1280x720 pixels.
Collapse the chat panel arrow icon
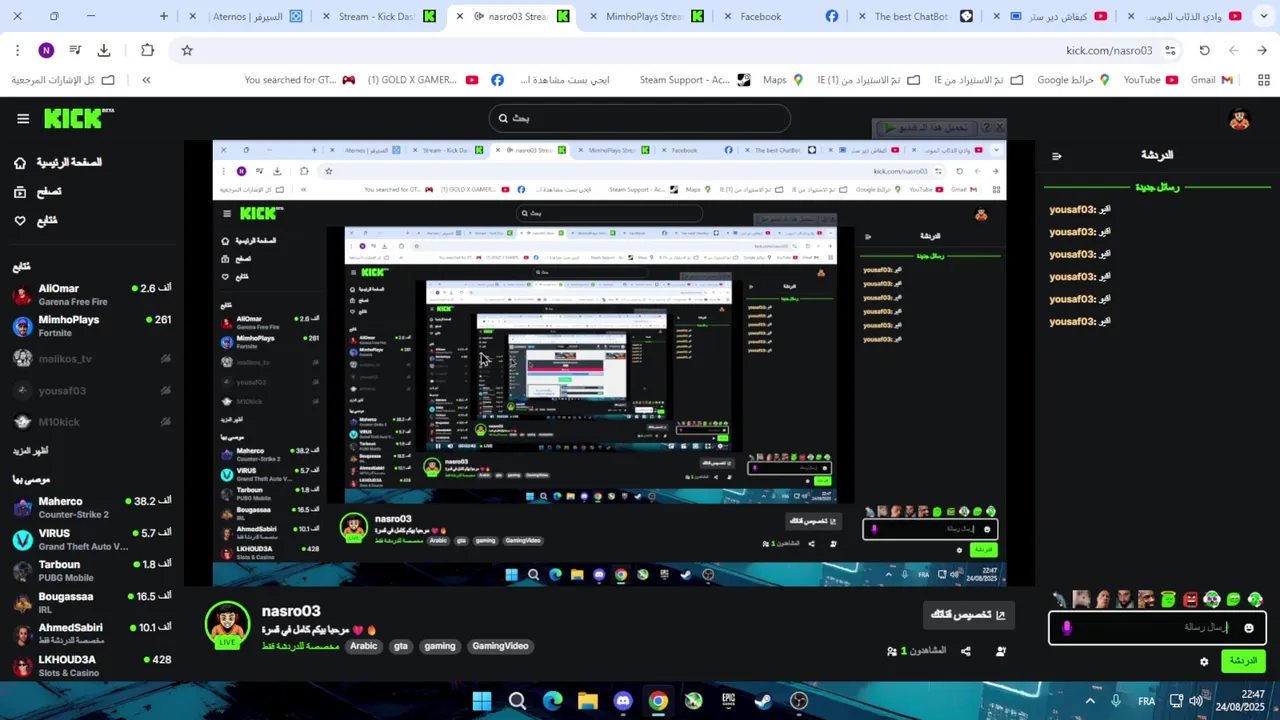tap(1057, 156)
